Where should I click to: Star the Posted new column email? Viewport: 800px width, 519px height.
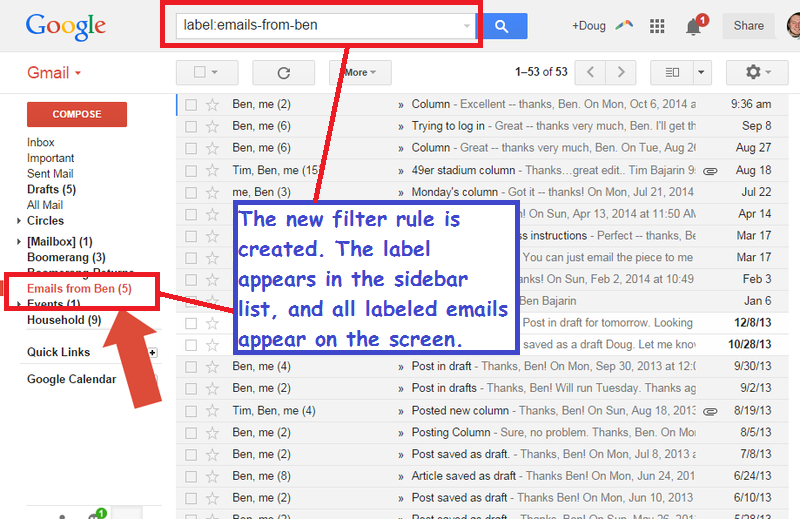point(212,411)
